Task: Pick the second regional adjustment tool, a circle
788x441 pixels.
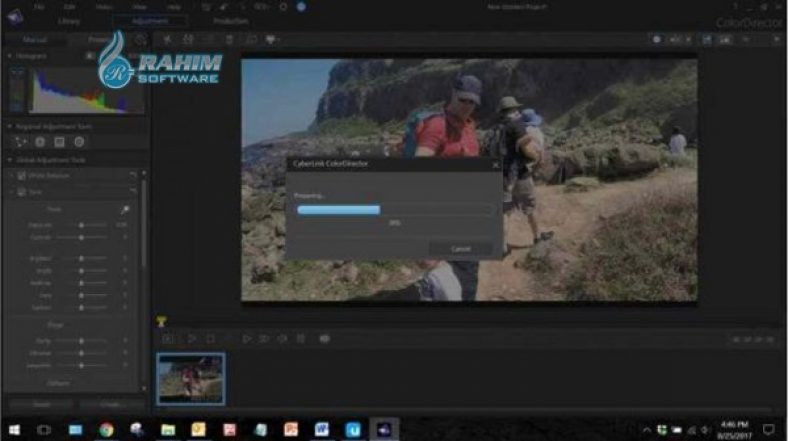Action: pyautogui.click(x=40, y=142)
